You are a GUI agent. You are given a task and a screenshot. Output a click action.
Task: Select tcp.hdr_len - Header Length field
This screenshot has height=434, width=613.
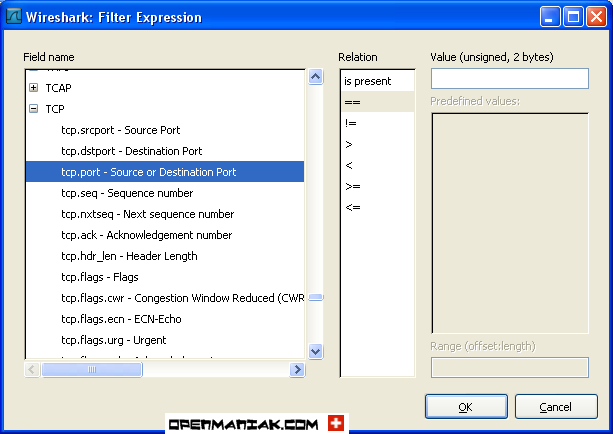point(129,256)
